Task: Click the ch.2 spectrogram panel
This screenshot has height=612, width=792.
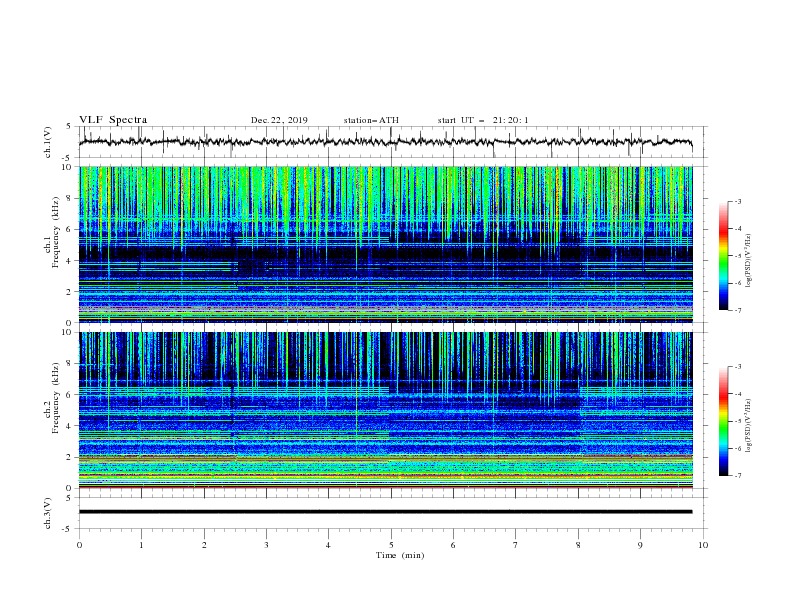Action: [x=385, y=410]
